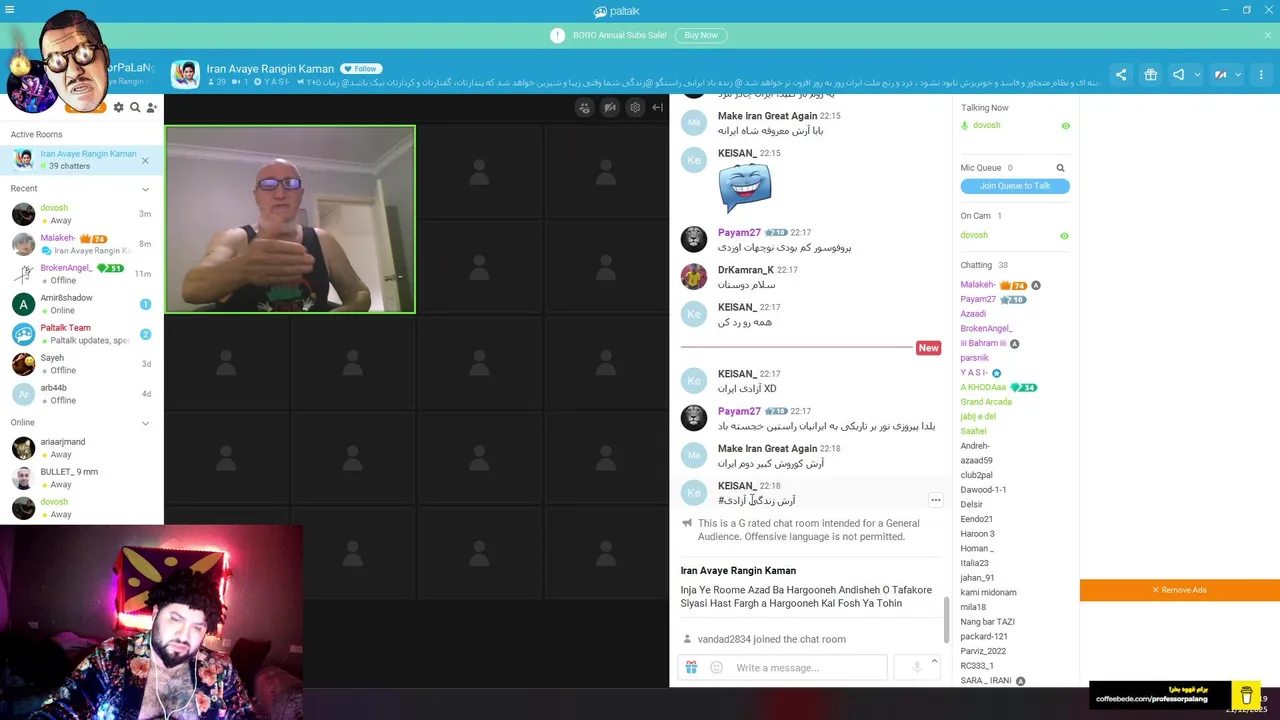The height and width of the screenshot is (720, 1280).
Task: Open Sayeh in Recent list
Action: click(x=81, y=364)
